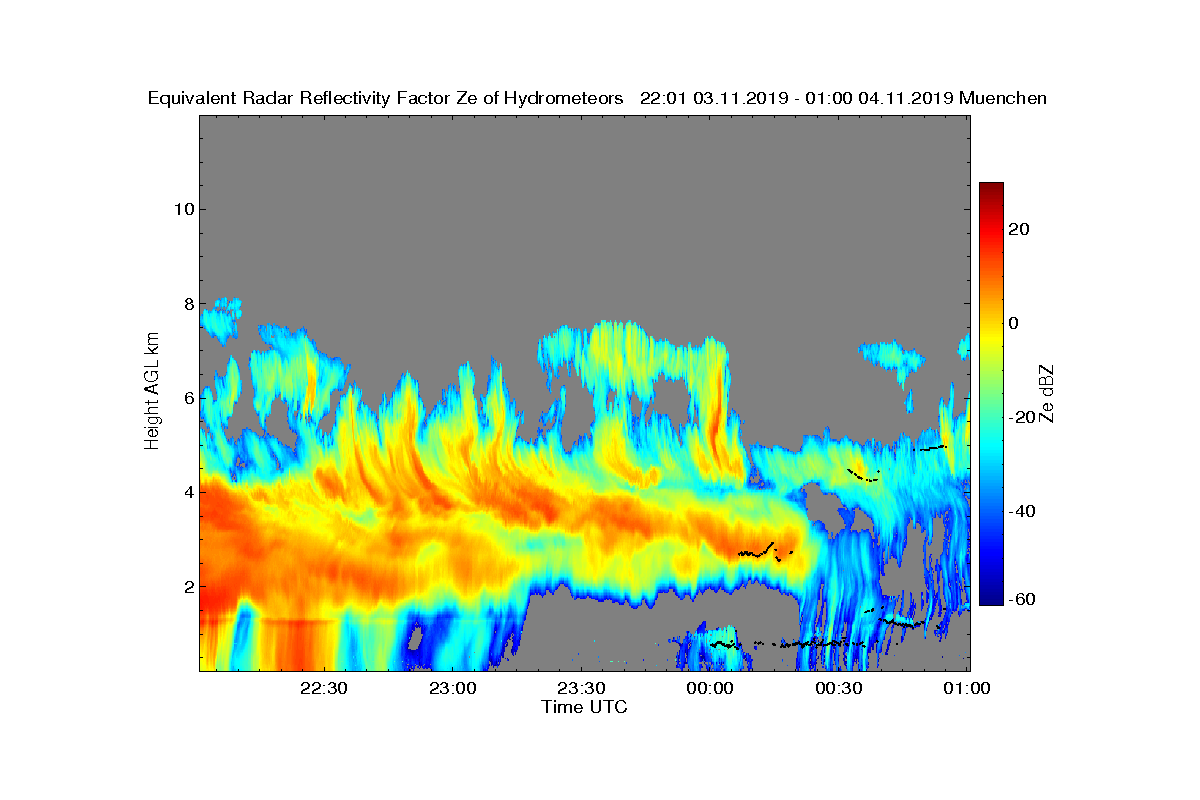Click the '23:30' time tick label
The width and height of the screenshot is (1200, 800).
point(581,689)
